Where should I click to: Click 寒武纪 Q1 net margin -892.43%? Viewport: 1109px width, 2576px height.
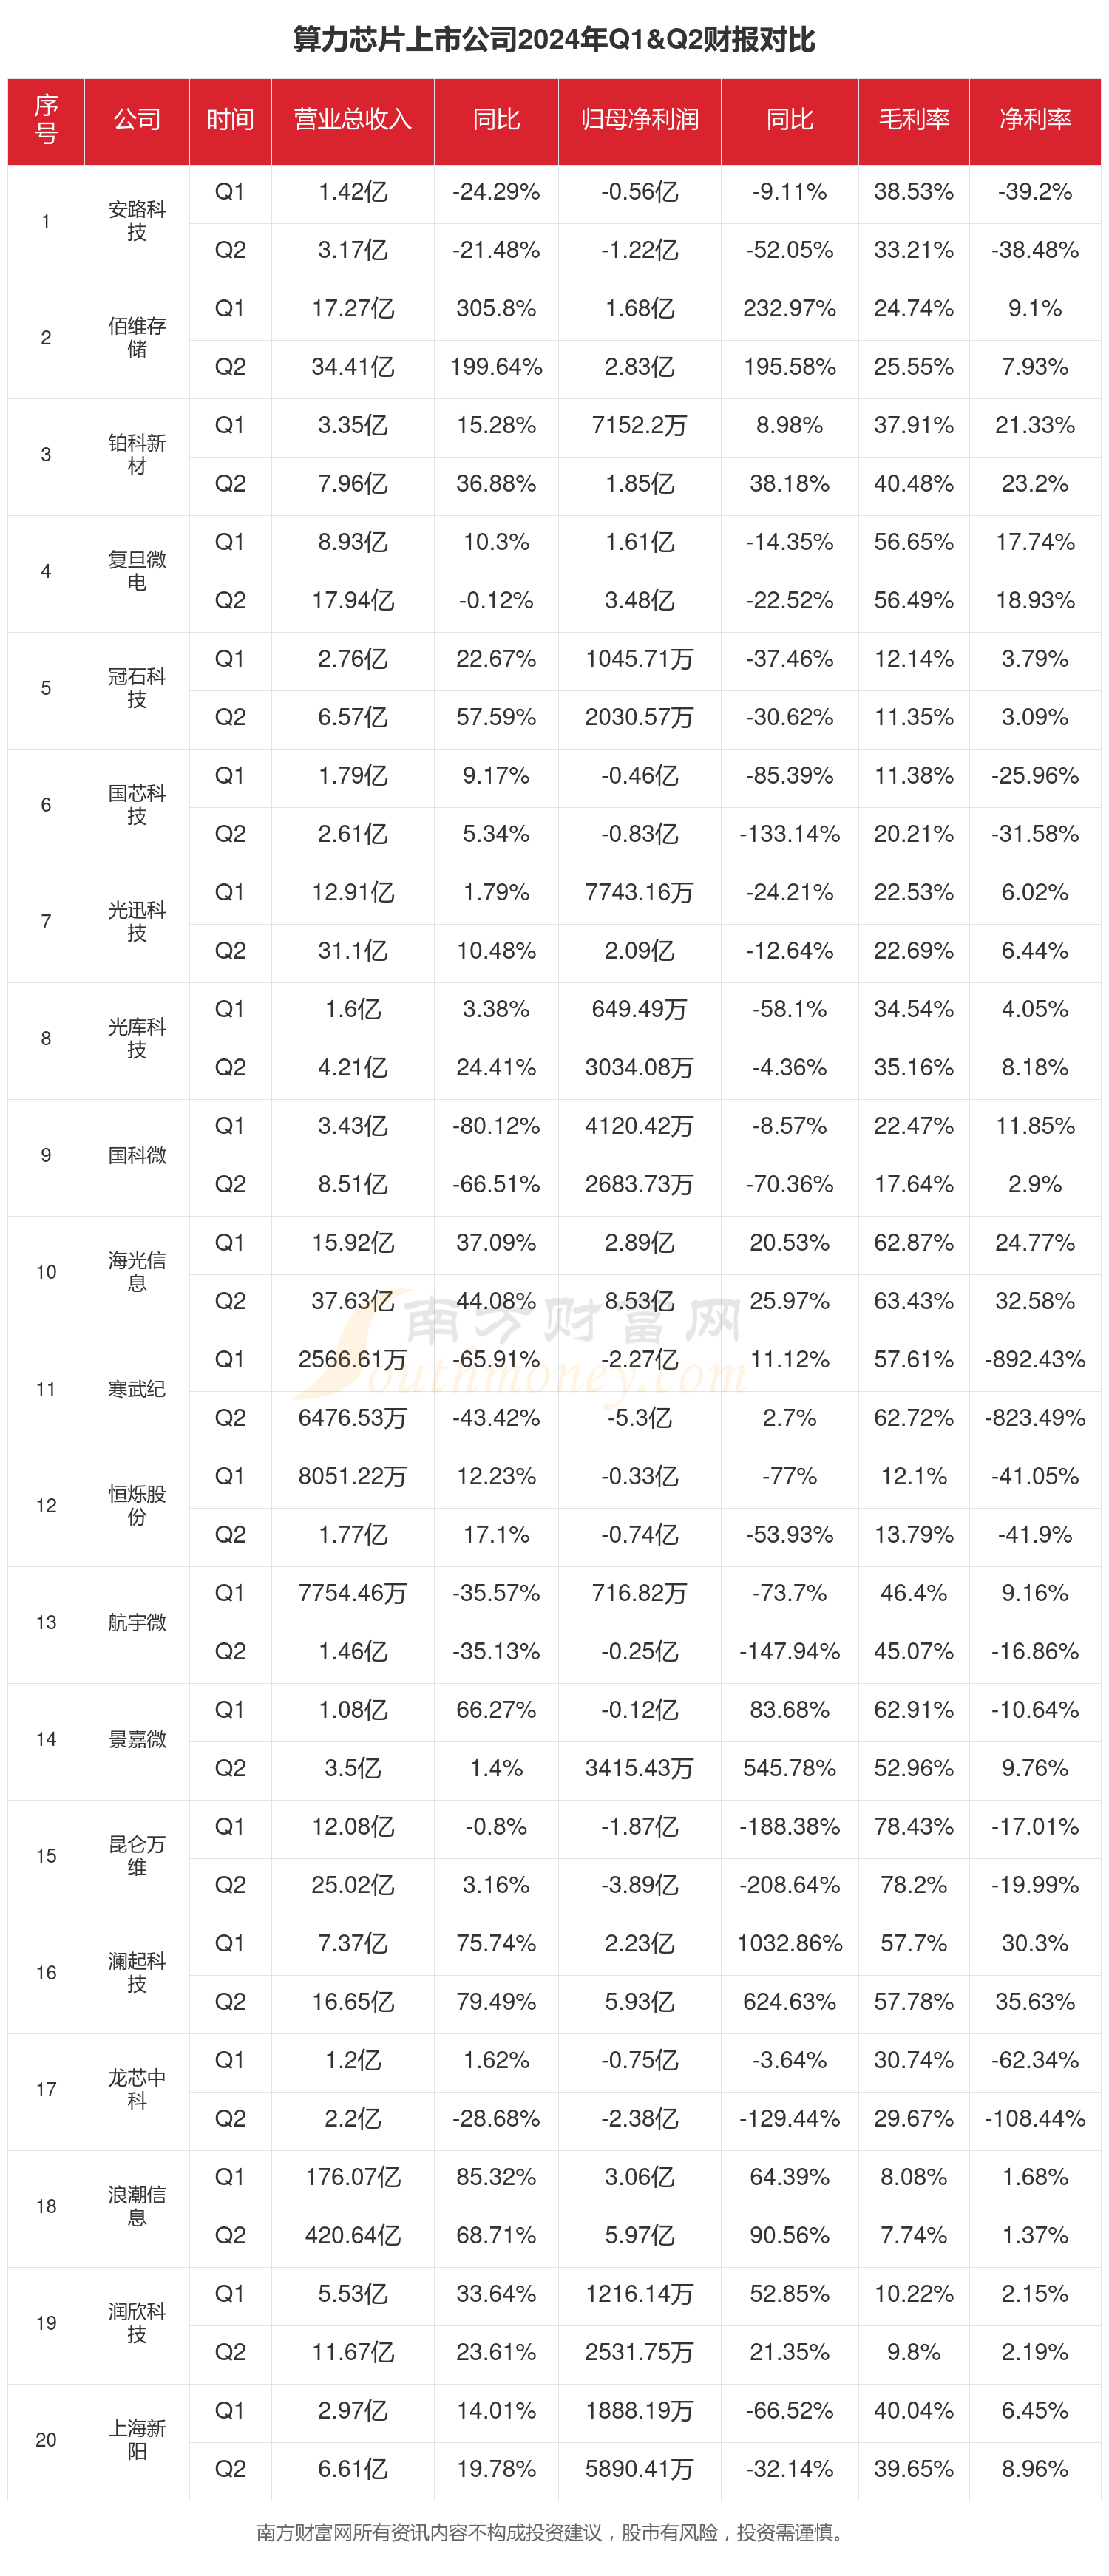(1035, 1359)
